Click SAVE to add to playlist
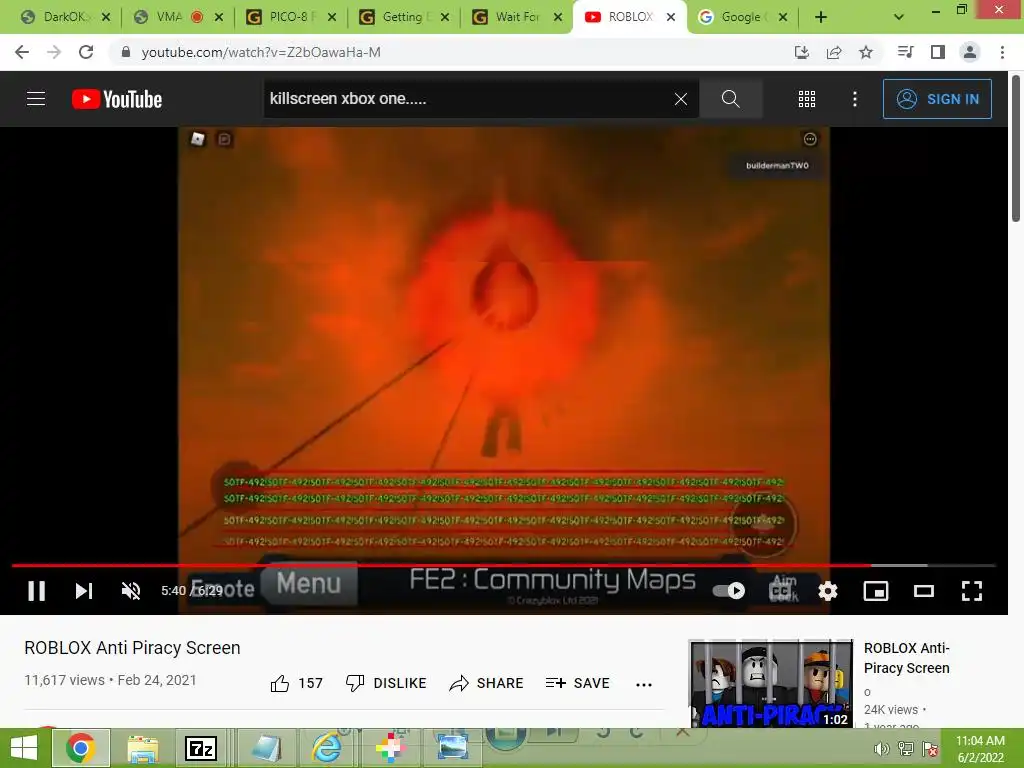1024x768 pixels. (577, 683)
